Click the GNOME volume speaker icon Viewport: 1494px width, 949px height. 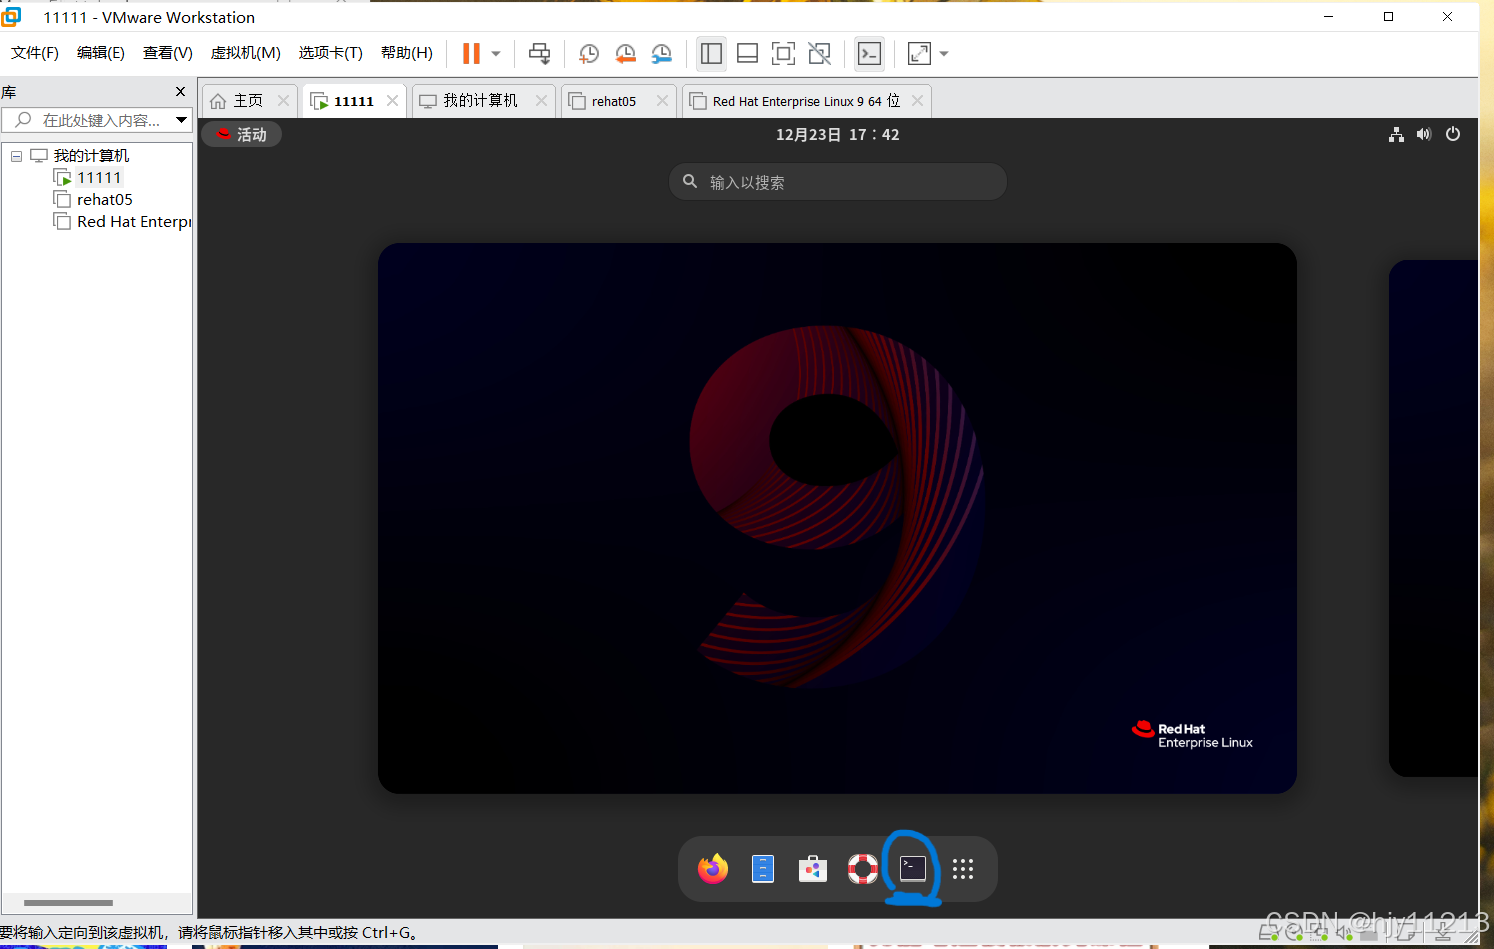[1424, 134]
